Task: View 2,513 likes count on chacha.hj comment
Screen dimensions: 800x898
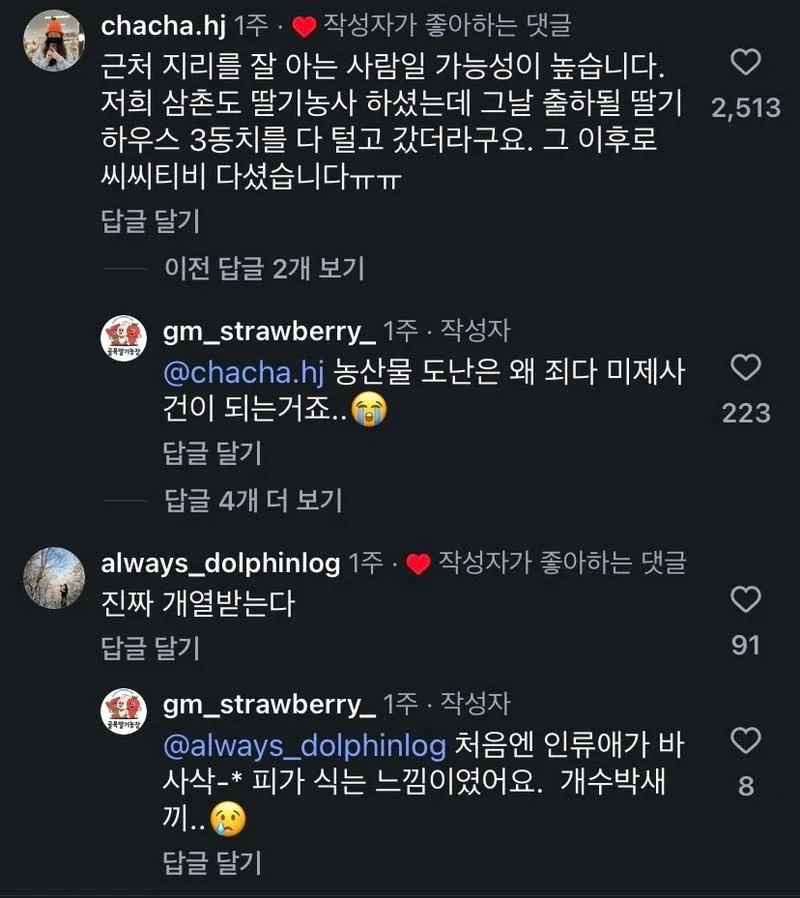Action: (x=746, y=108)
